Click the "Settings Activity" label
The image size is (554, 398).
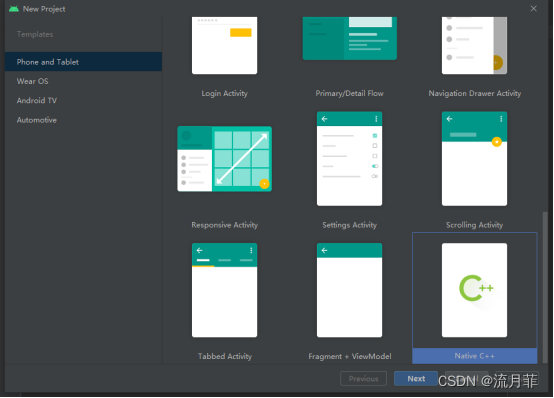(x=349, y=225)
